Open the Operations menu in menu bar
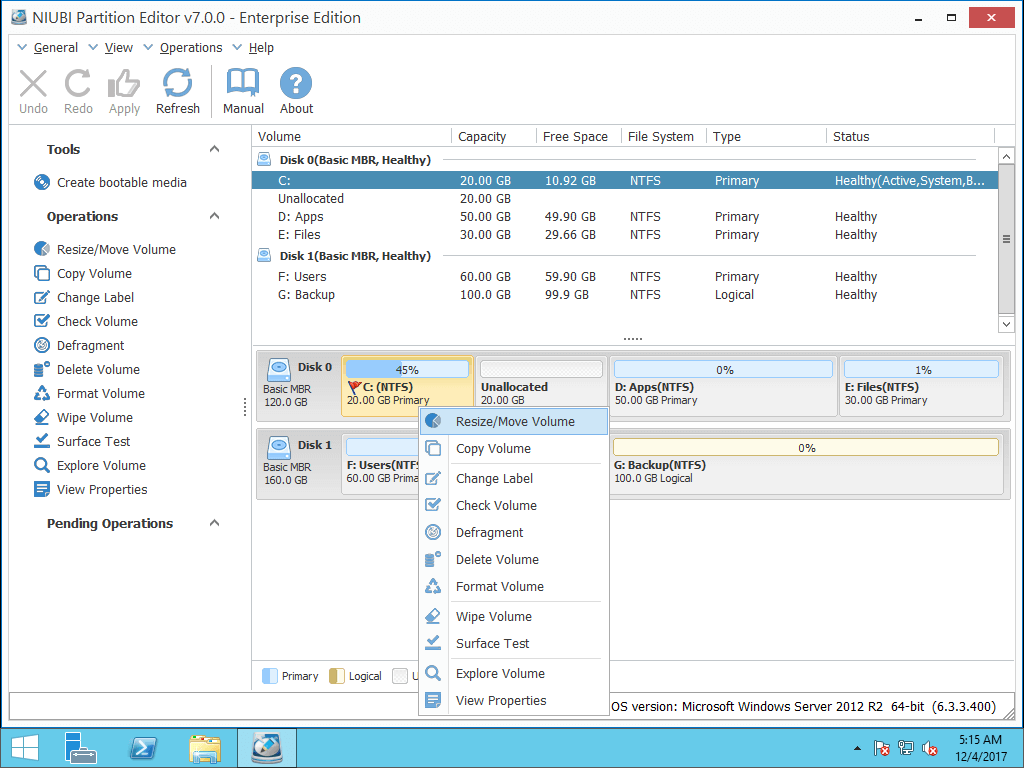Image resolution: width=1024 pixels, height=768 pixels. [191, 47]
